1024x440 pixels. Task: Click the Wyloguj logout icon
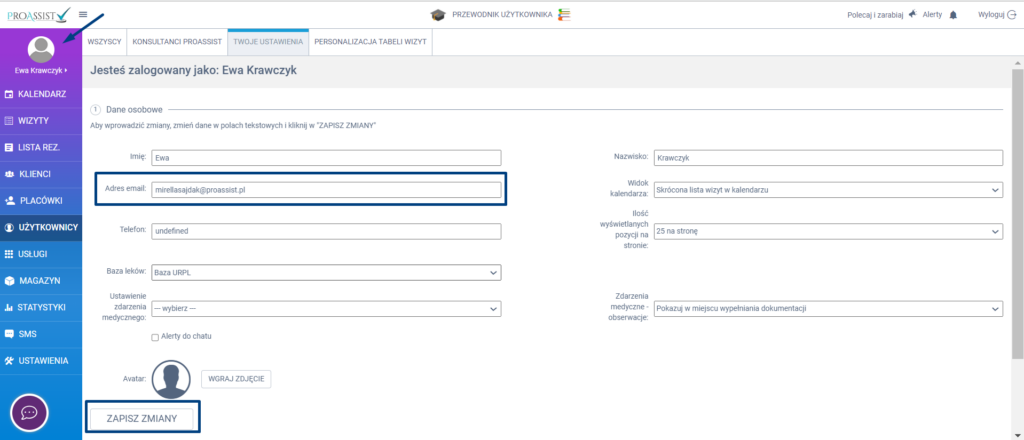[1011, 15]
